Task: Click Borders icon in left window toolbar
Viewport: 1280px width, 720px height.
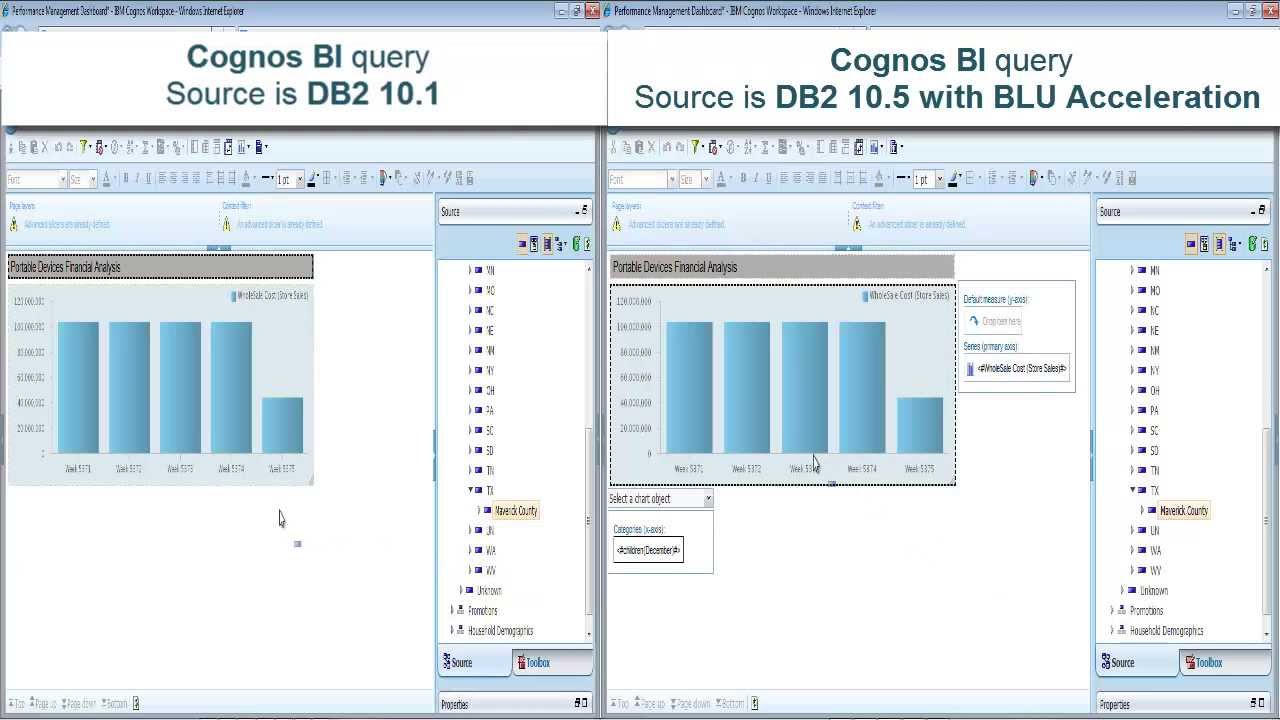Action: click(x=326, y=179)
